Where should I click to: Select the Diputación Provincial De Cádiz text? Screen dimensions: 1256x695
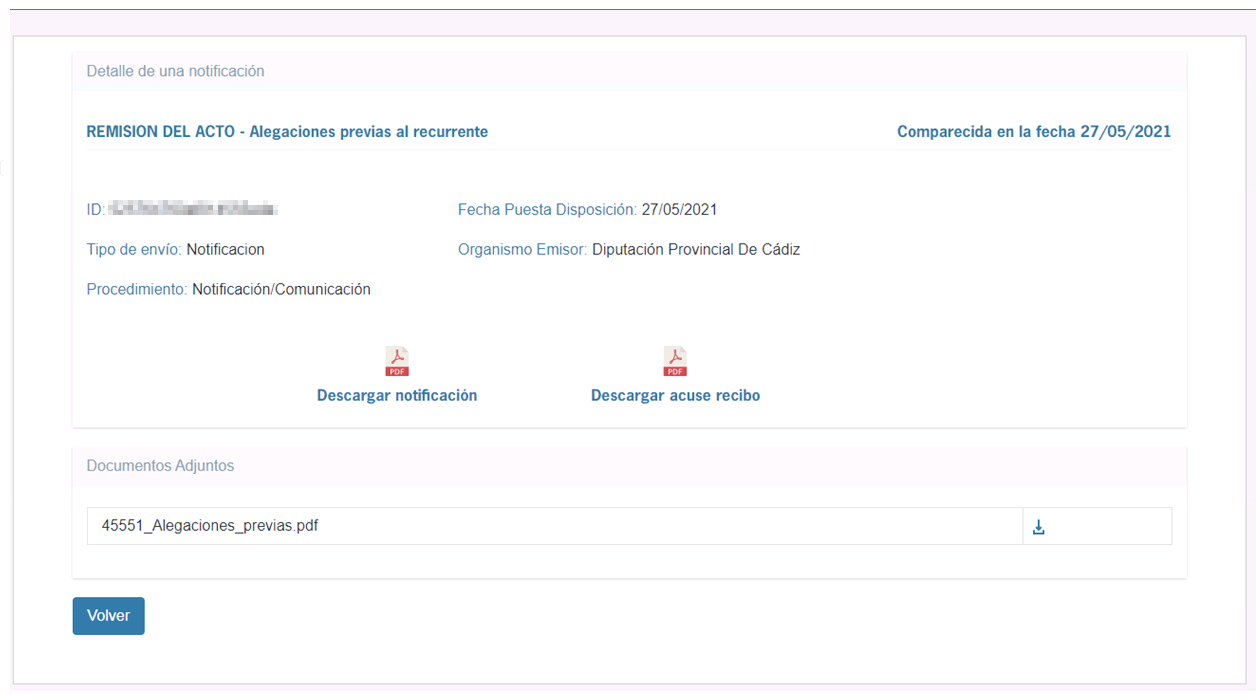click(x=695, y=250)
